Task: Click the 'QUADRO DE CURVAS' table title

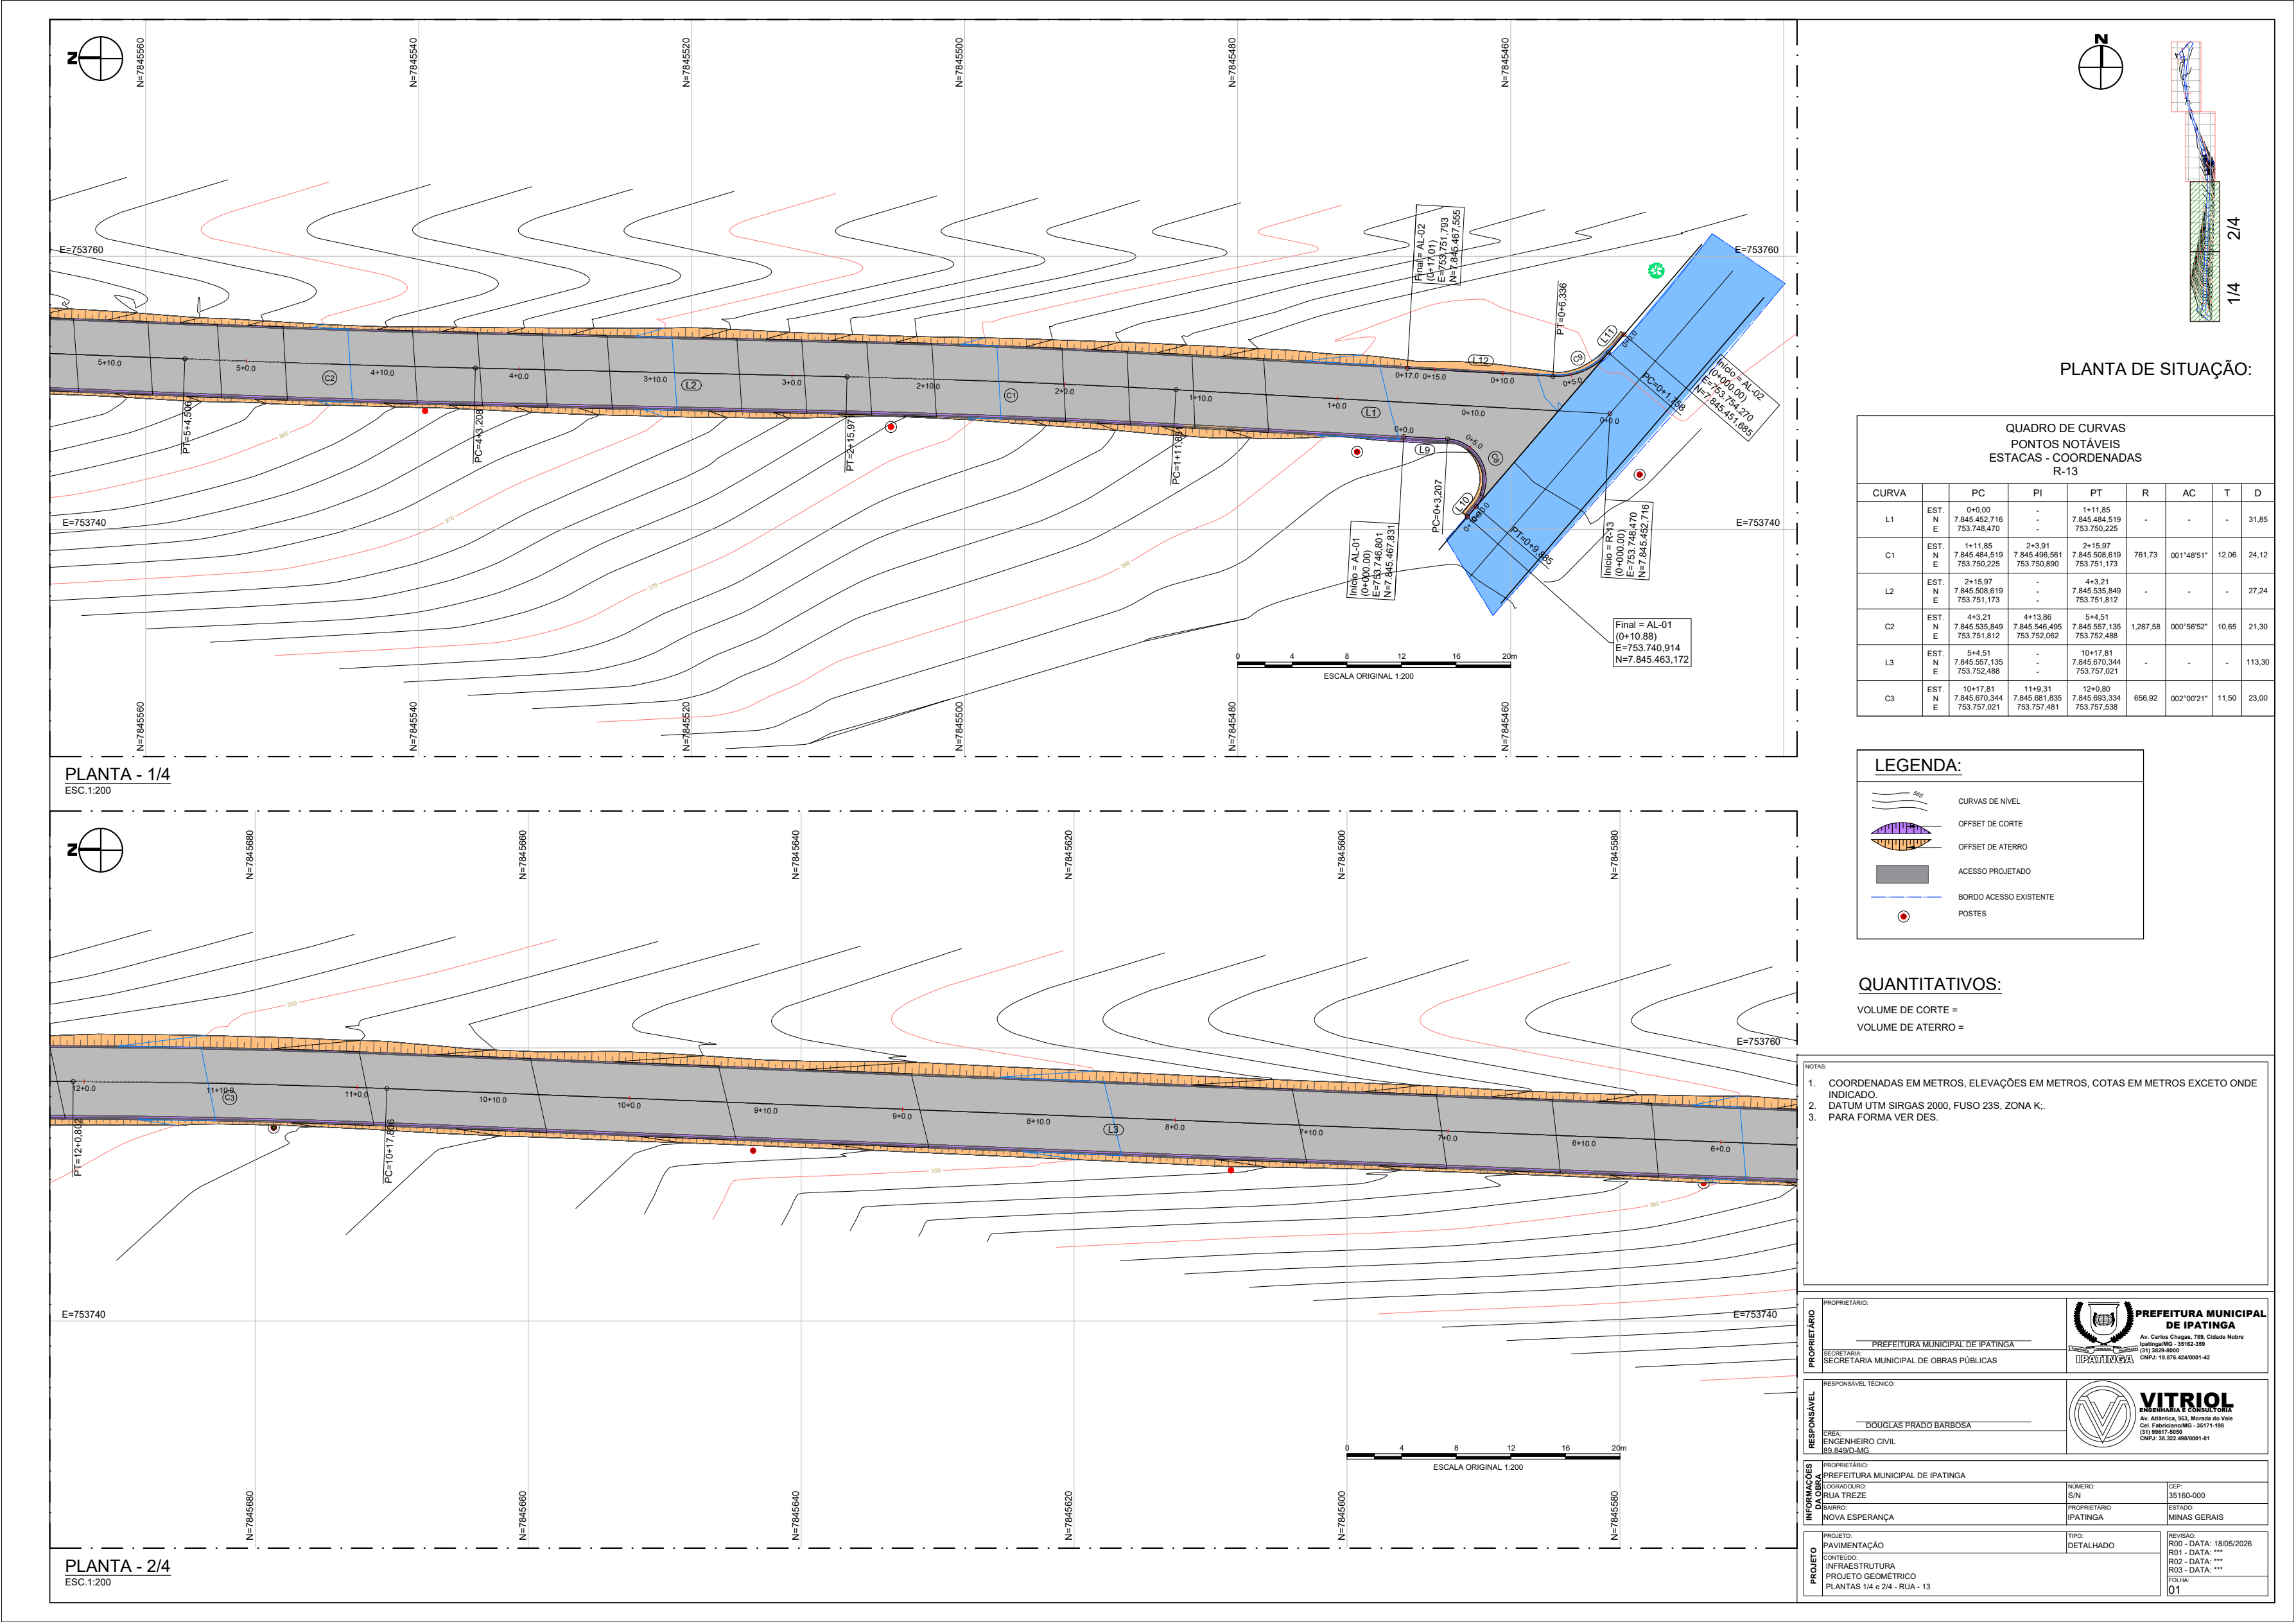Action: (2065, 428)
